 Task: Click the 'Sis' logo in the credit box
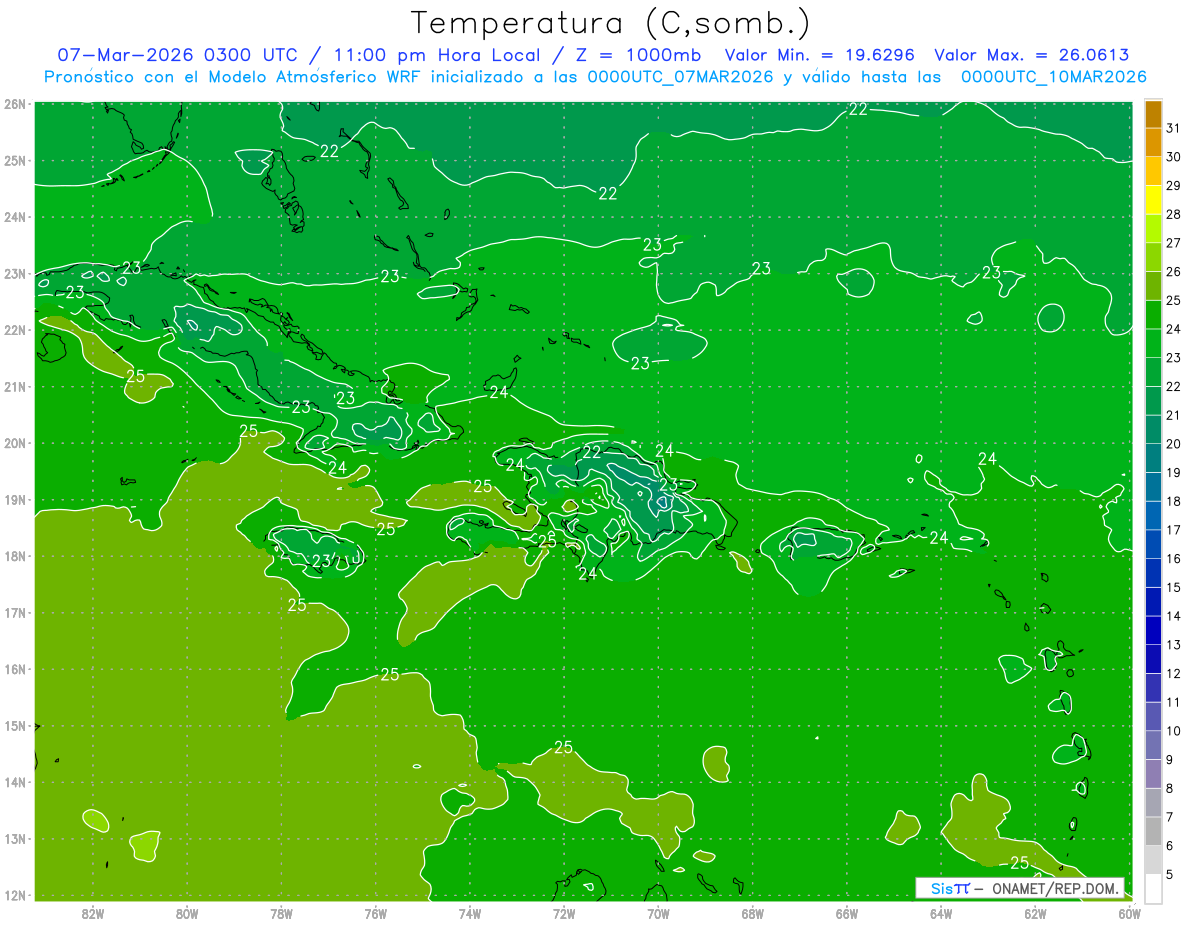point(942,888)
